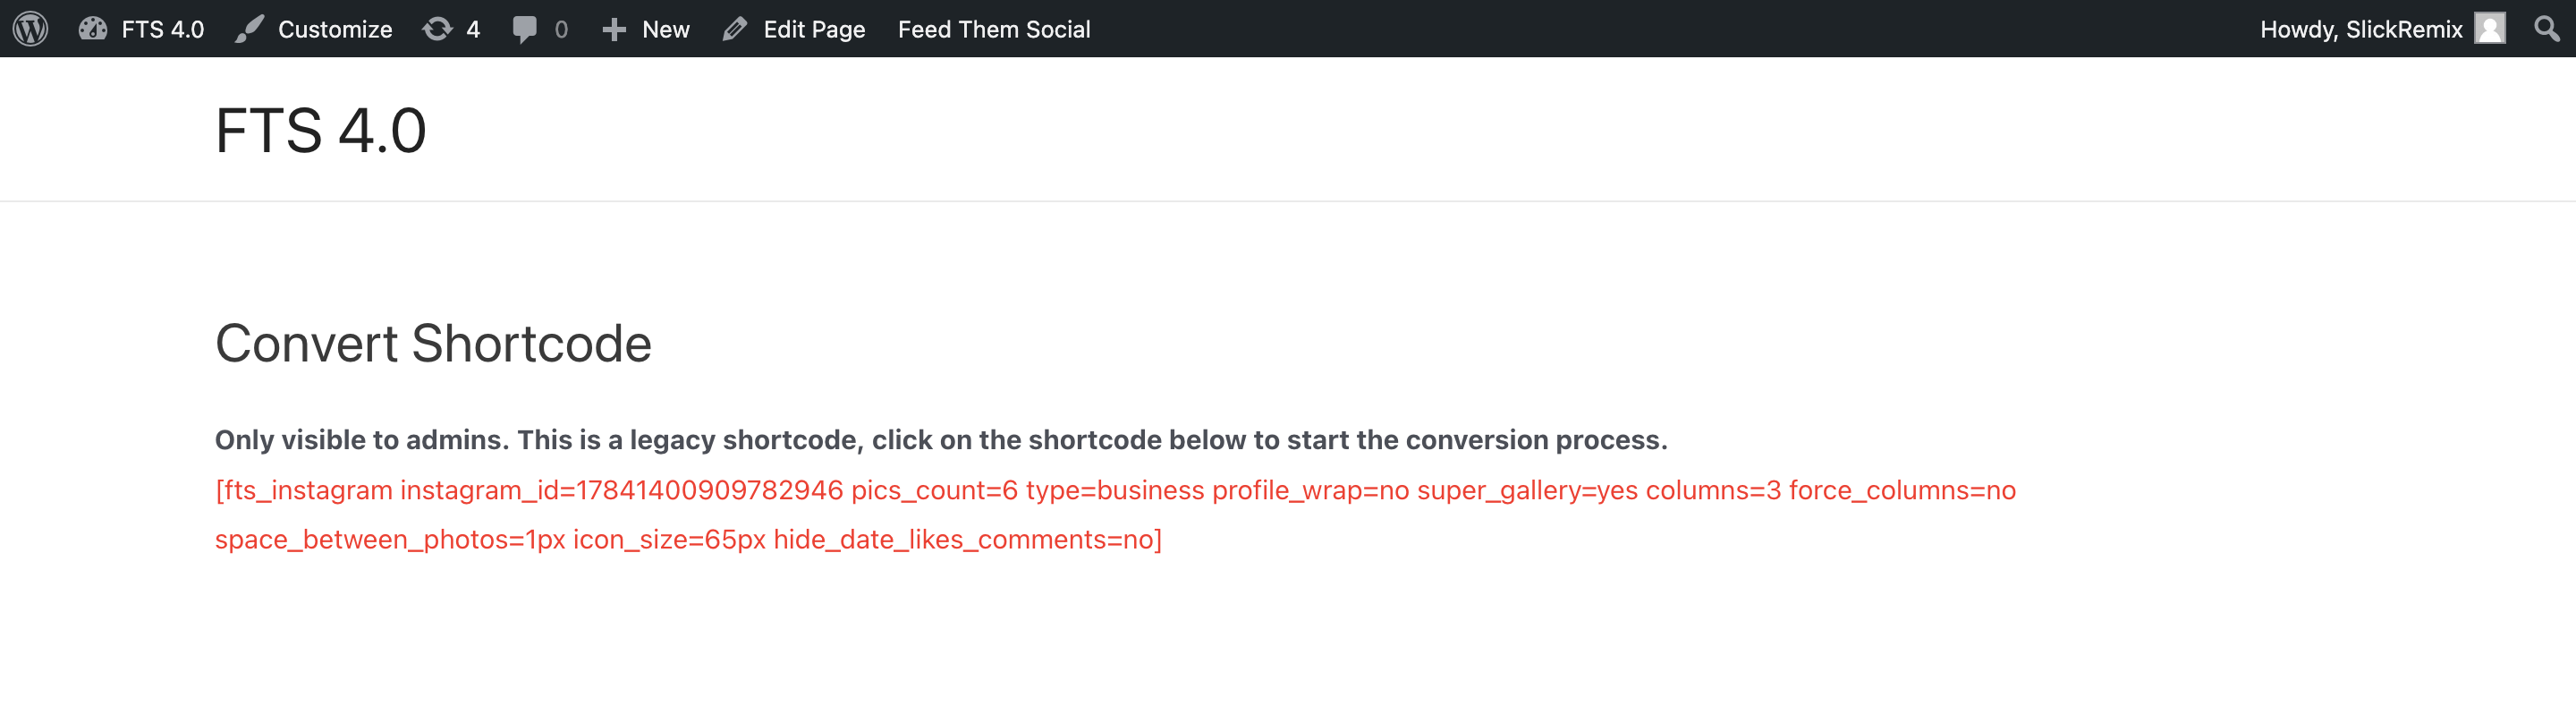Click the plus icon for New
Screen dimensions: 2576x723
tap(614, 29)
